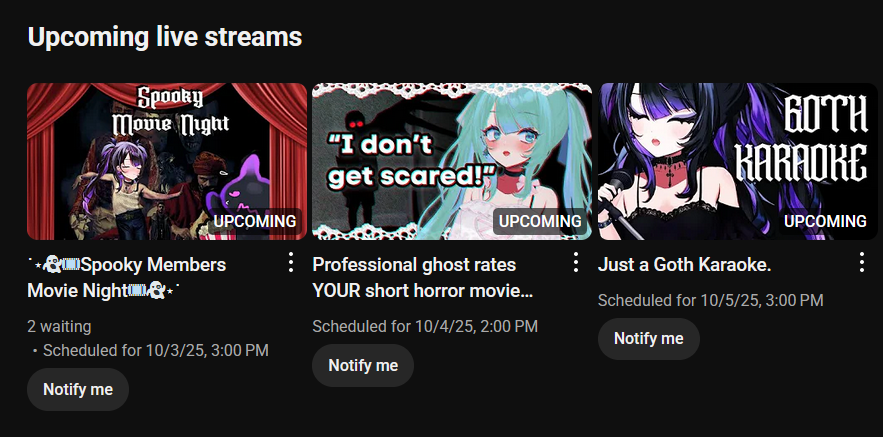The width and height of the screenshot is (883, 437).
Task: Open more options for Spooky Members Movie Night
Action: [291, 262]
